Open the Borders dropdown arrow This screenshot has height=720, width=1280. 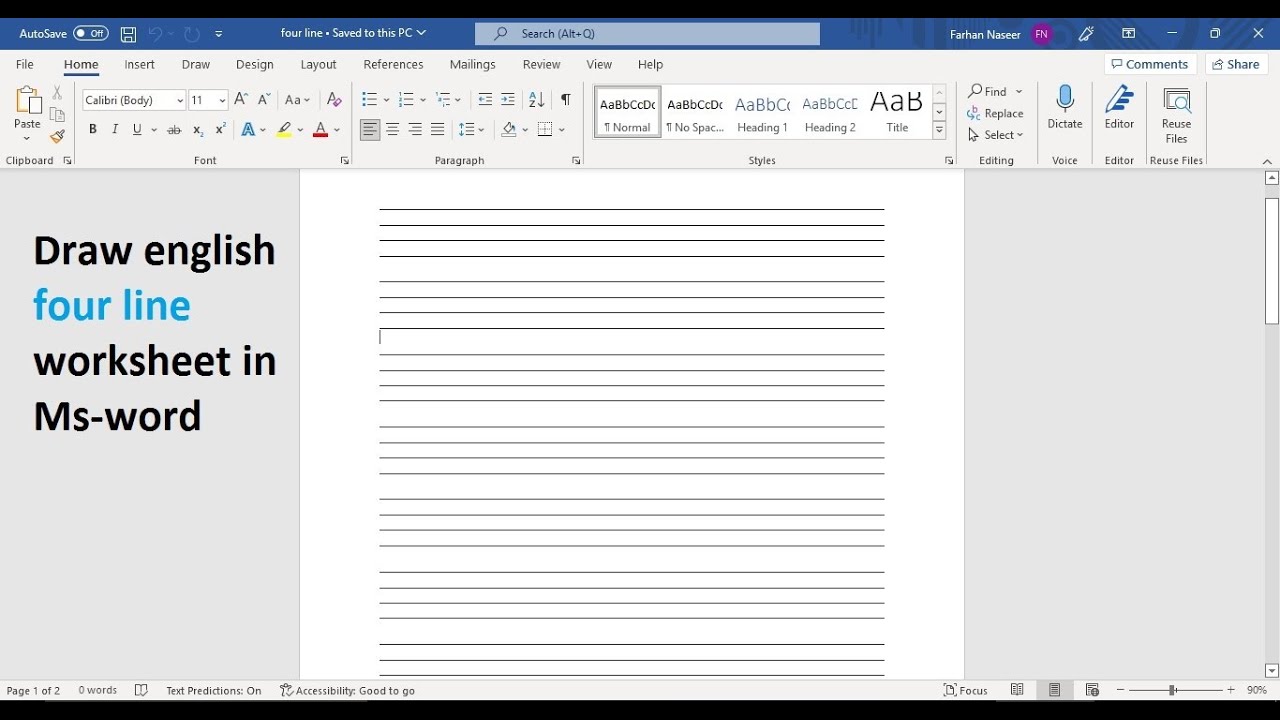562,130
